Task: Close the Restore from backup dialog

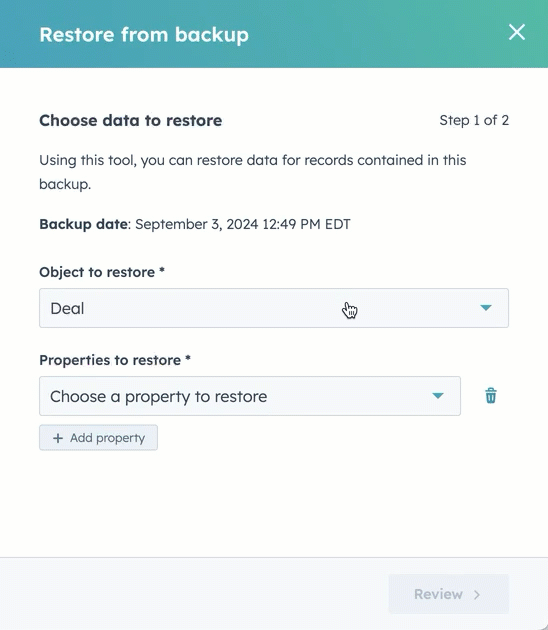Action: tap(517, 32)
